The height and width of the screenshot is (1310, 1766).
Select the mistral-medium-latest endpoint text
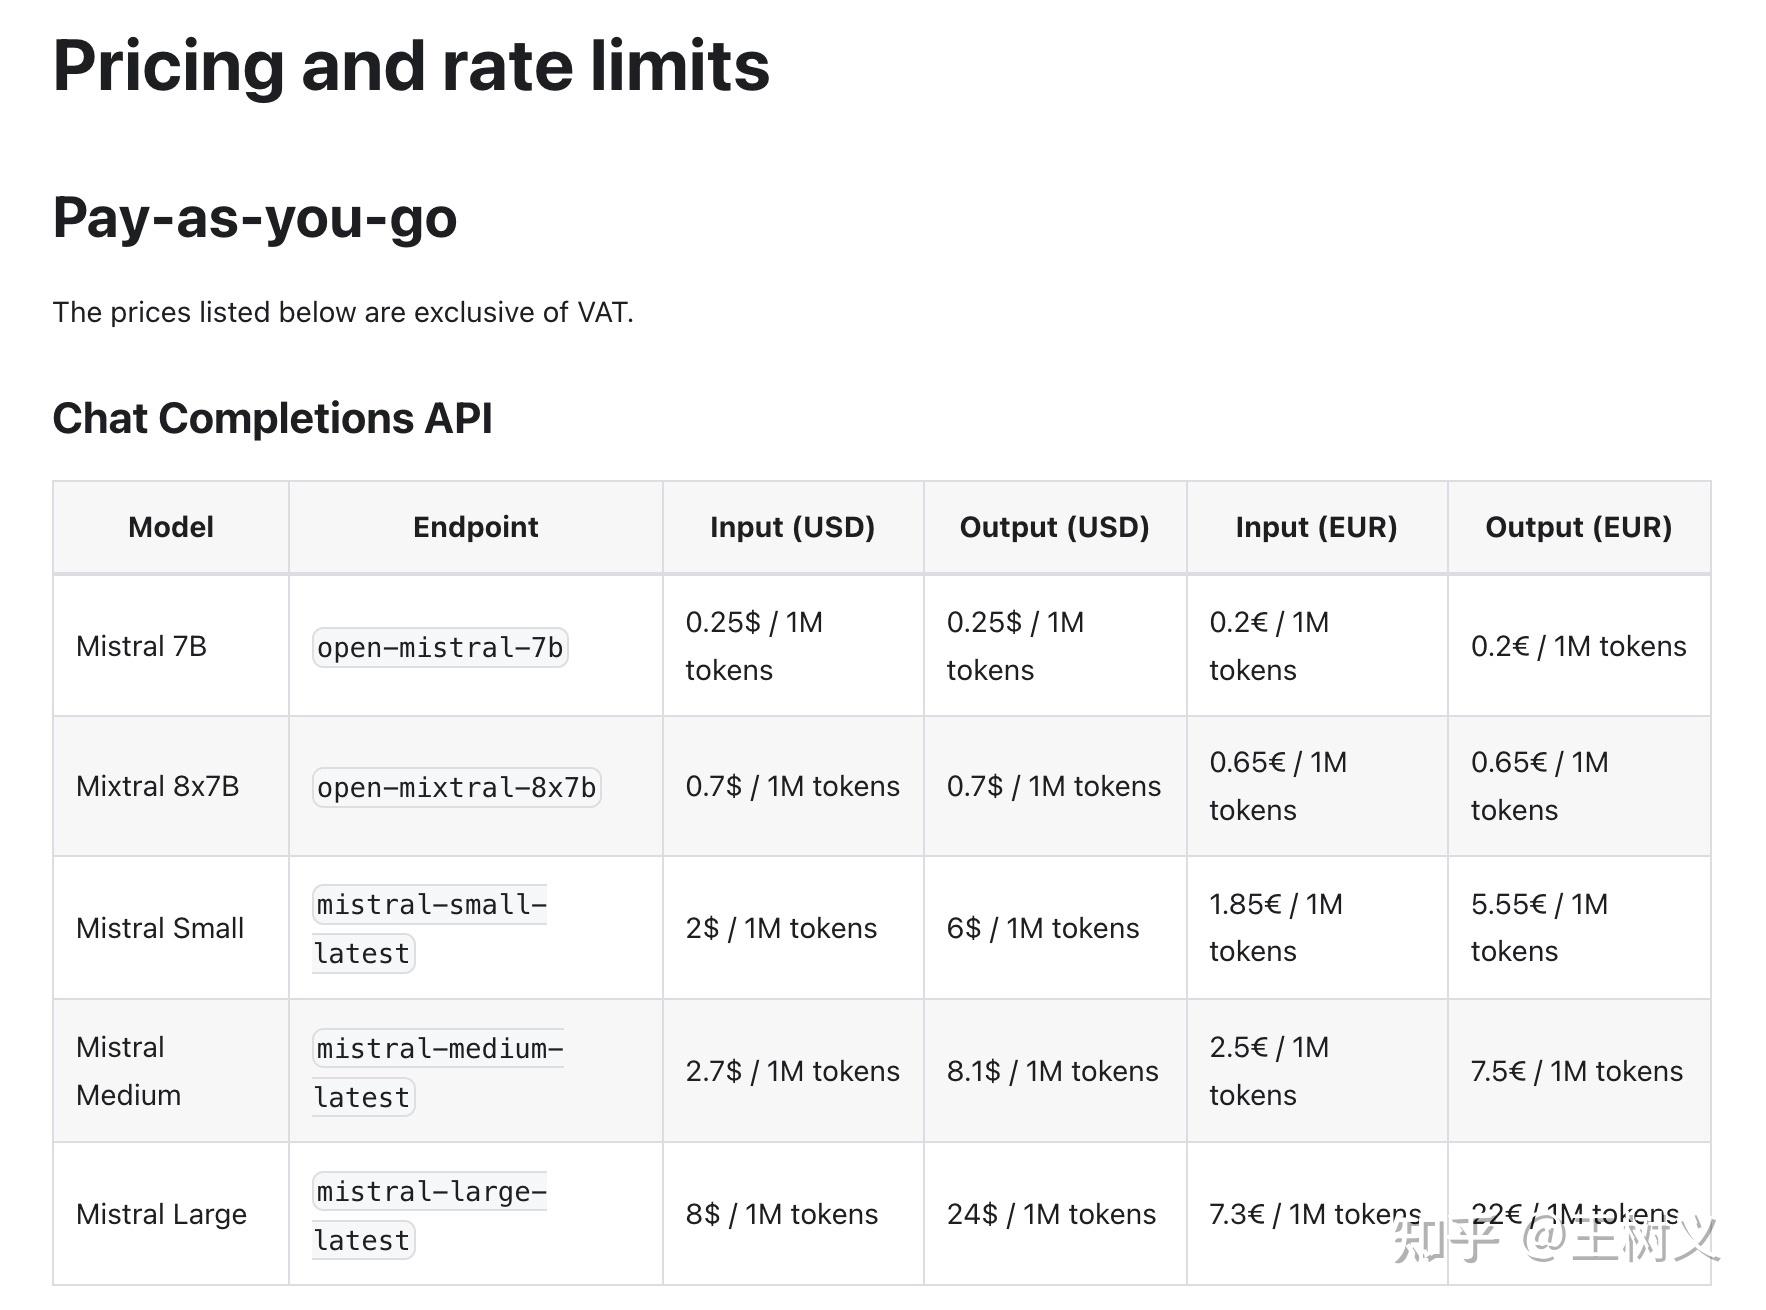pyautogui.click(x=438, y=1072)
